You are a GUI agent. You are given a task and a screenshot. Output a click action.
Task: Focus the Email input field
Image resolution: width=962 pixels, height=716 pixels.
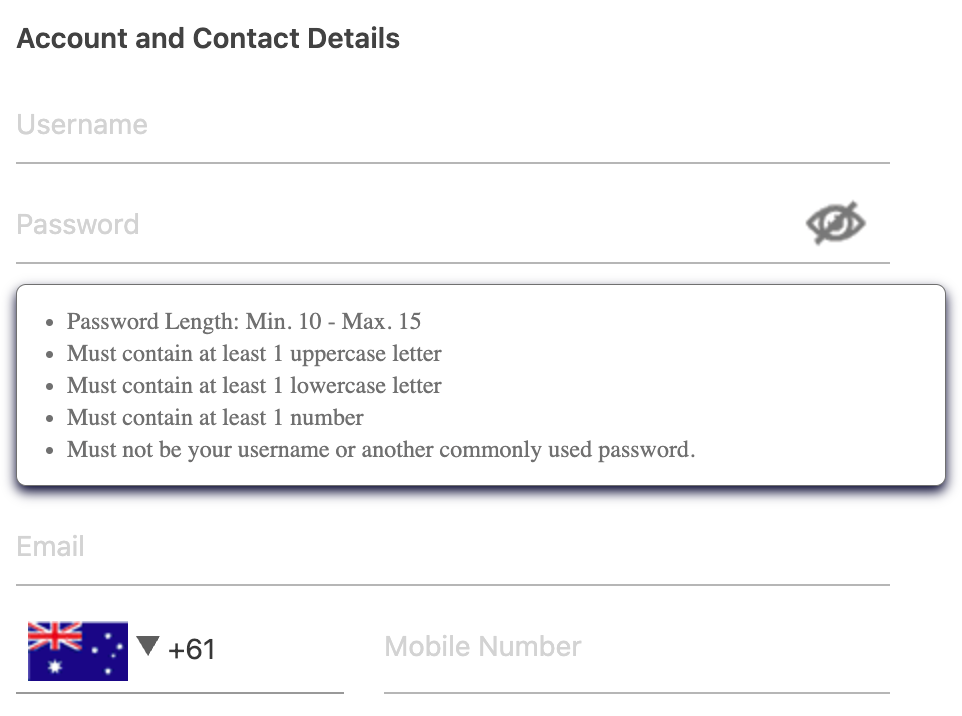point(453,547)
